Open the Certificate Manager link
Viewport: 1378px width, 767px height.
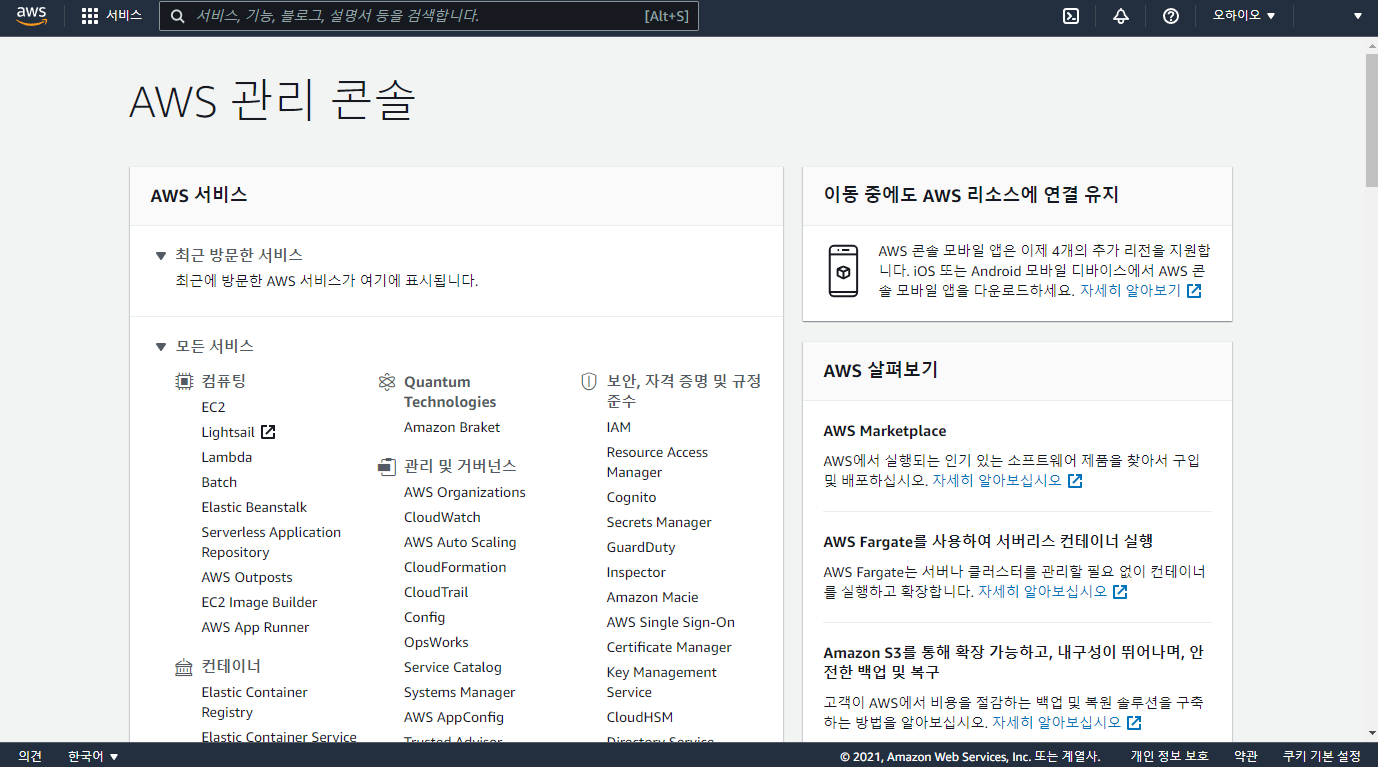[669, 647]
